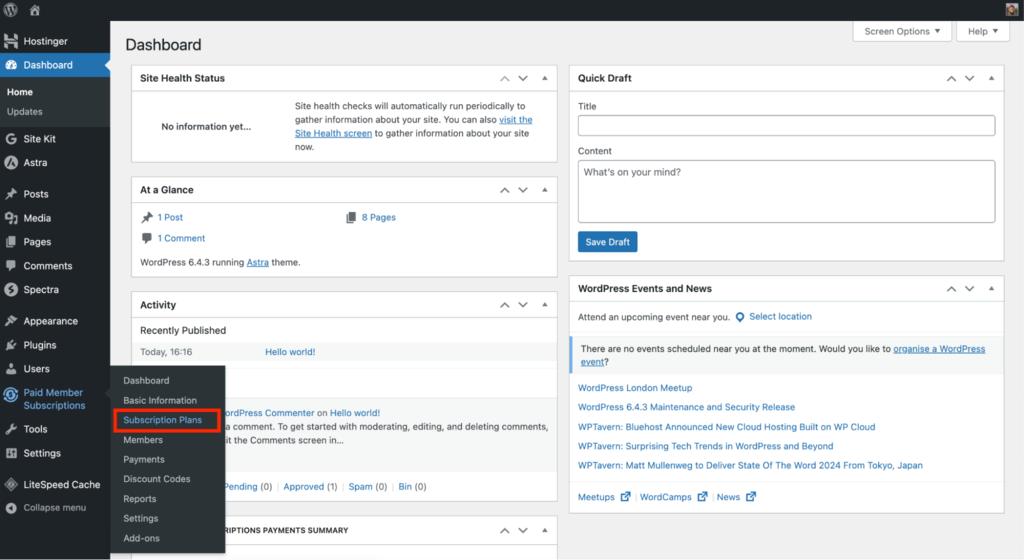Screen dimensions: 1024x560
Task: Move At a Glance panel down
Action: (523, 190)
